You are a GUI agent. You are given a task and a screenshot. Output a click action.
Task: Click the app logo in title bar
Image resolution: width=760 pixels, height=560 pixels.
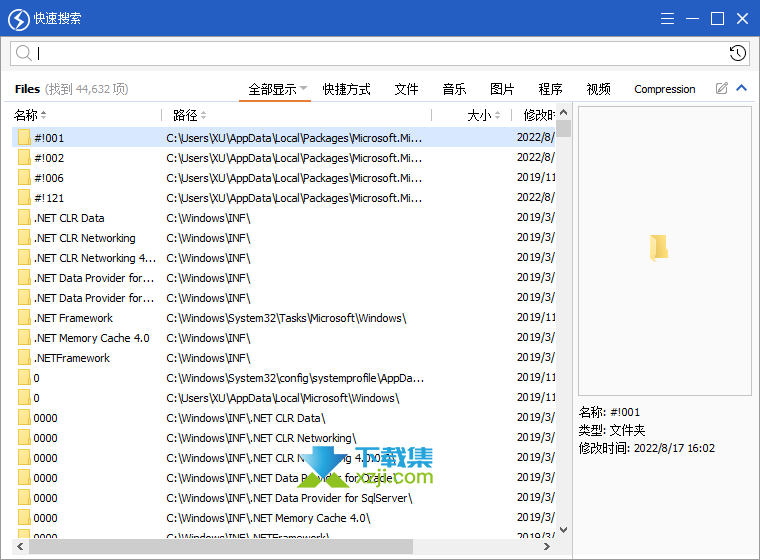tap(18, 18)
